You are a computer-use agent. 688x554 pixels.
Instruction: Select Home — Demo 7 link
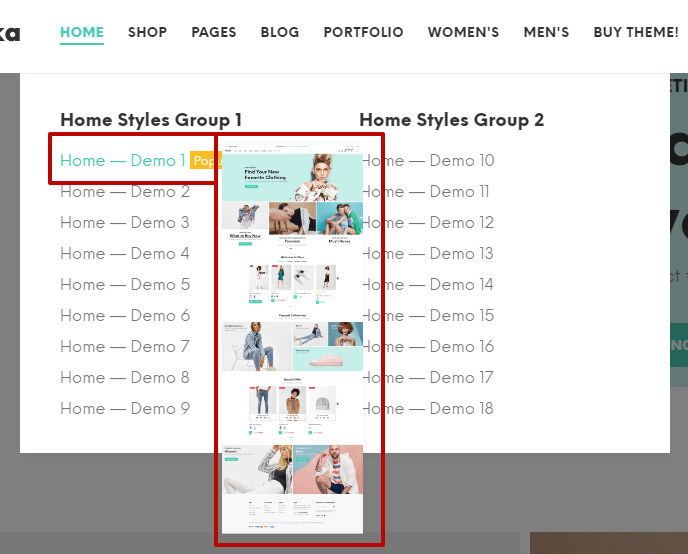point(124,346)
